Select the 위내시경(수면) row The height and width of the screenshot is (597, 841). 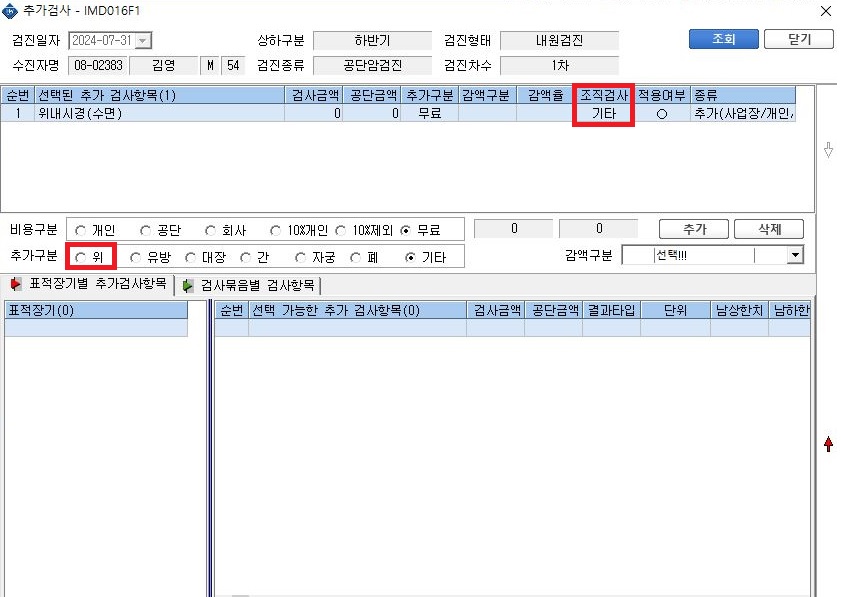397,113
